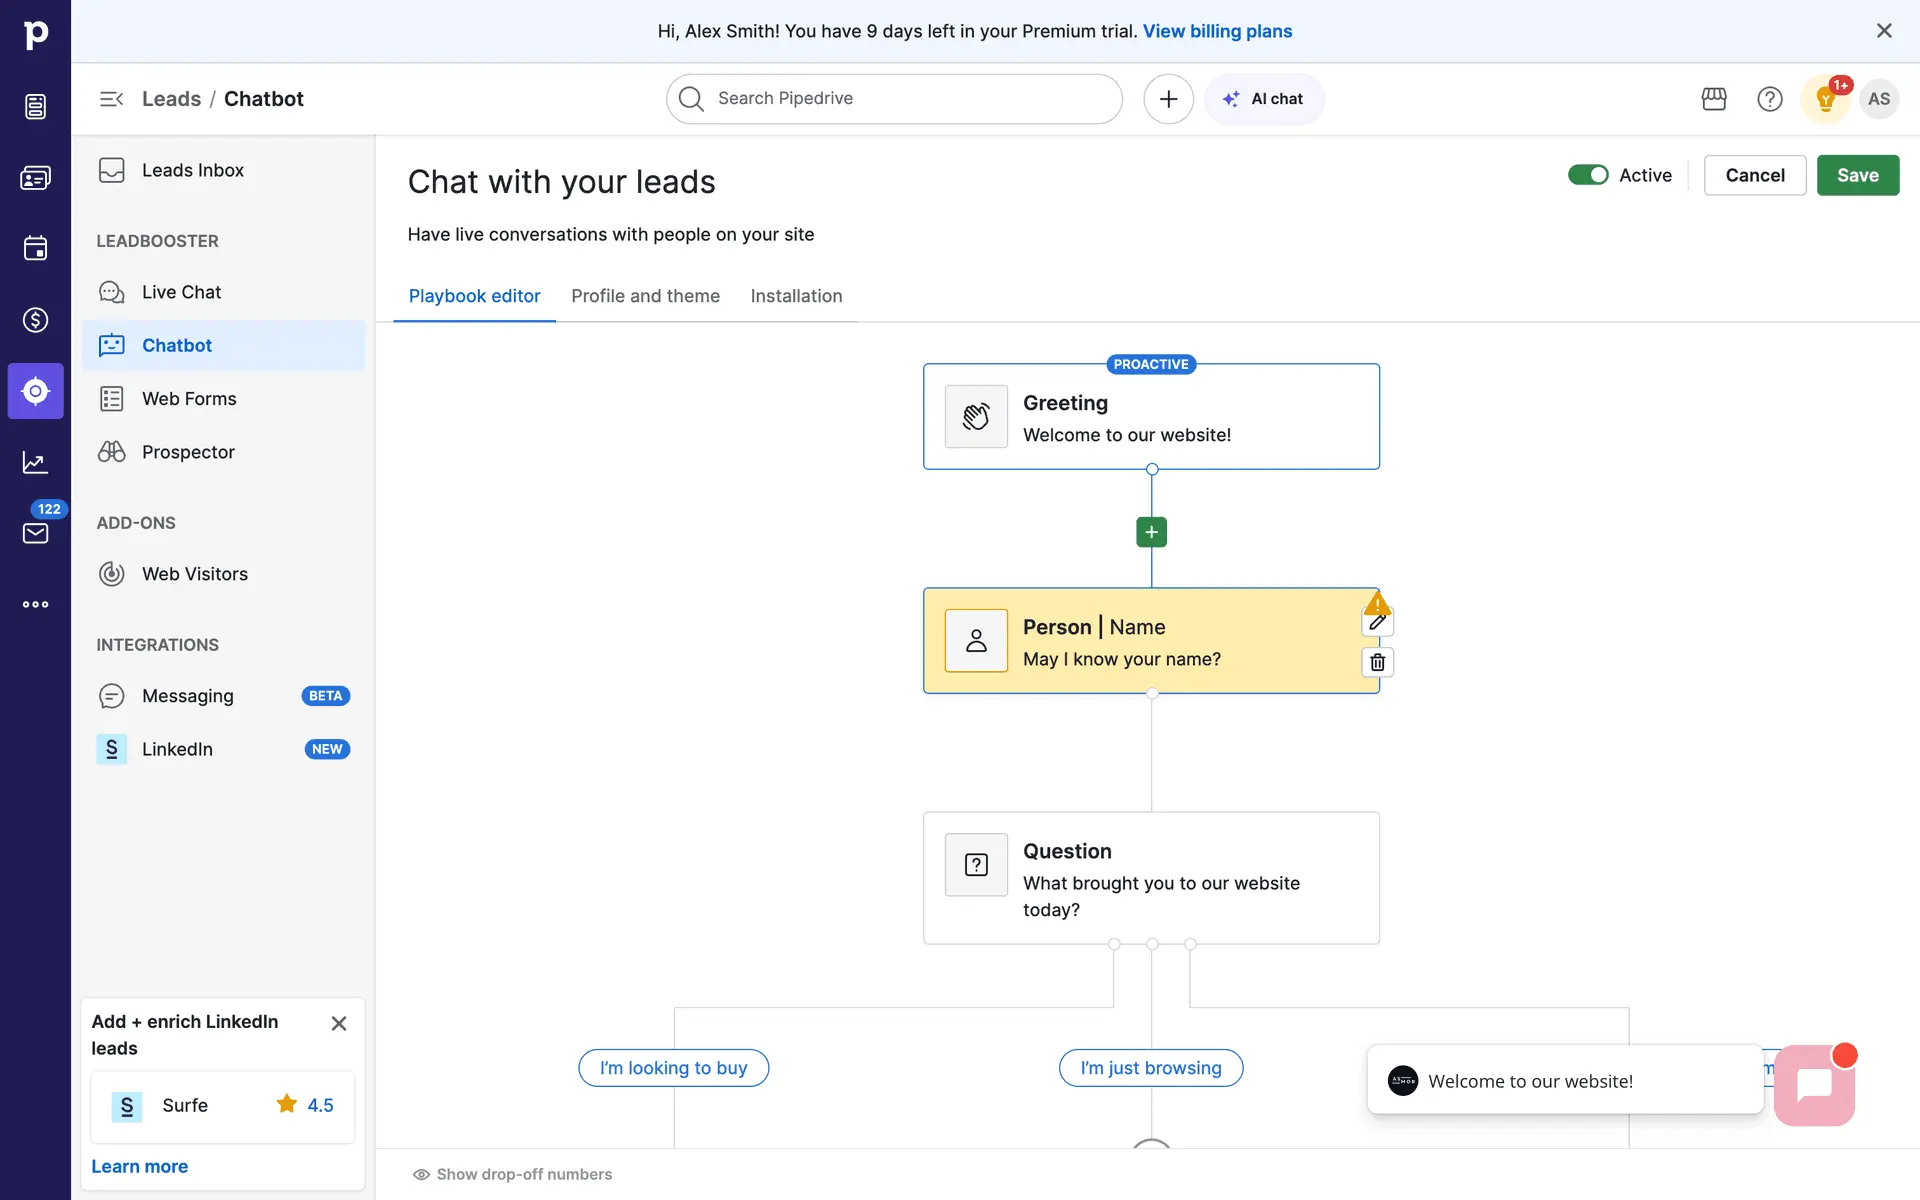Click the pencil edit icon on Person block
The image size is (1920, 1200).
(x=1377, y=623)
